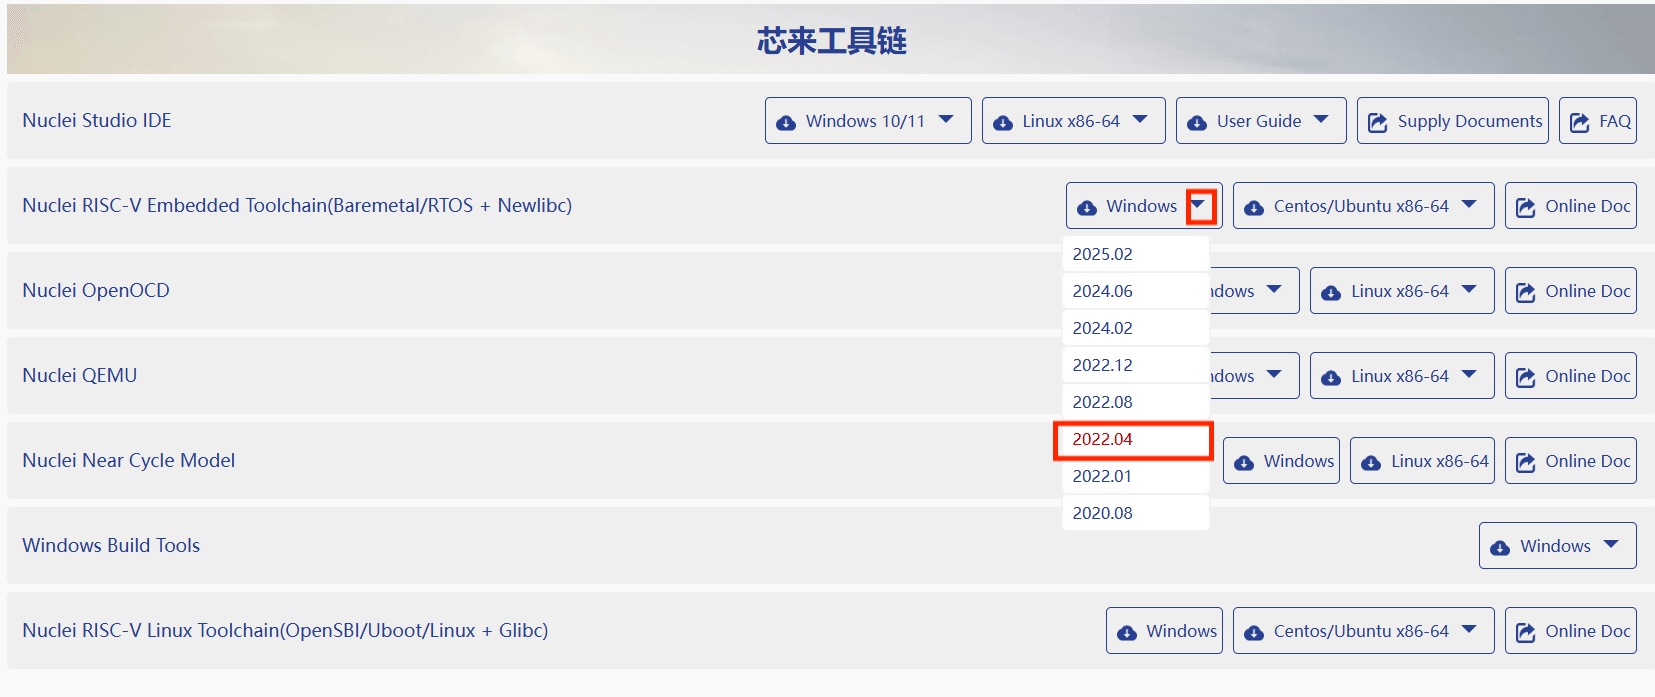The height and width of the screenshot is (697, 1655).
Task: Click Windows button in Linux Toolchain row
Action: coord(1164,631)
